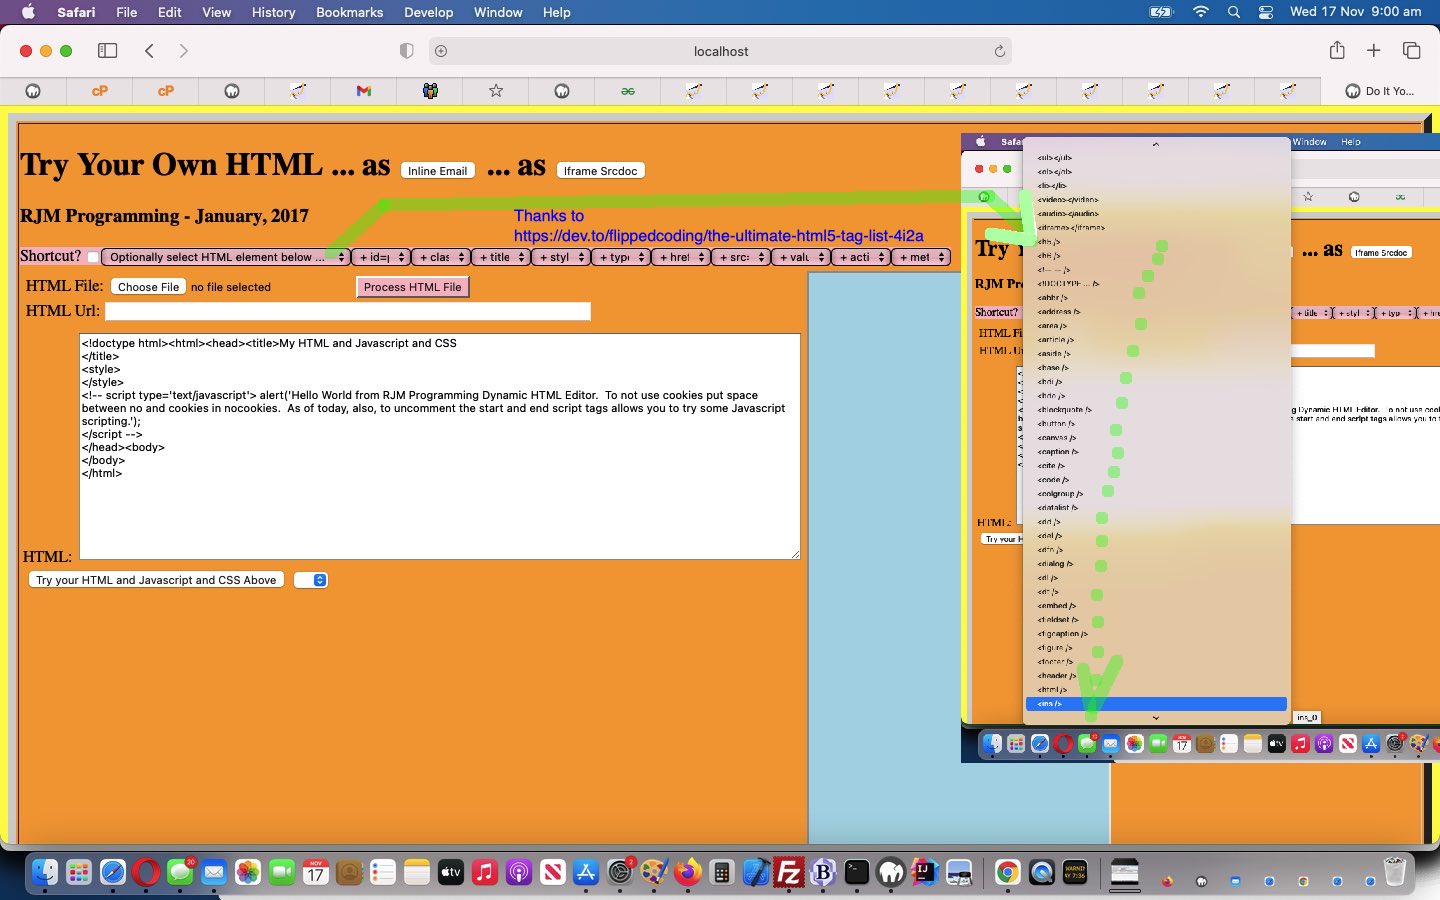
Task: Open Photos from the Dock
Action: pyautogui.click(x=248, y=873)
